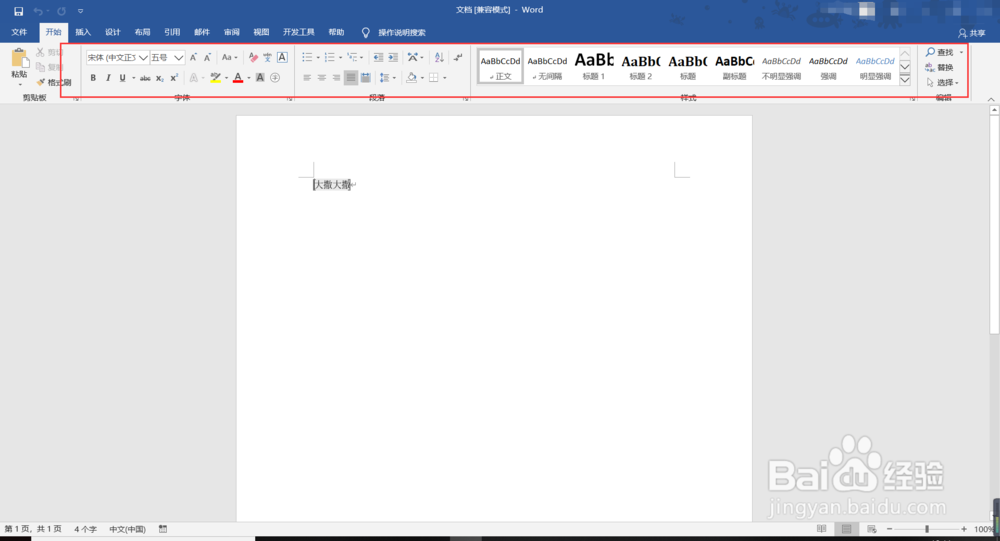Click the 选择 (Select) button
The height and width of the screenshot is (541, 1000).
[x=943, y=82]
